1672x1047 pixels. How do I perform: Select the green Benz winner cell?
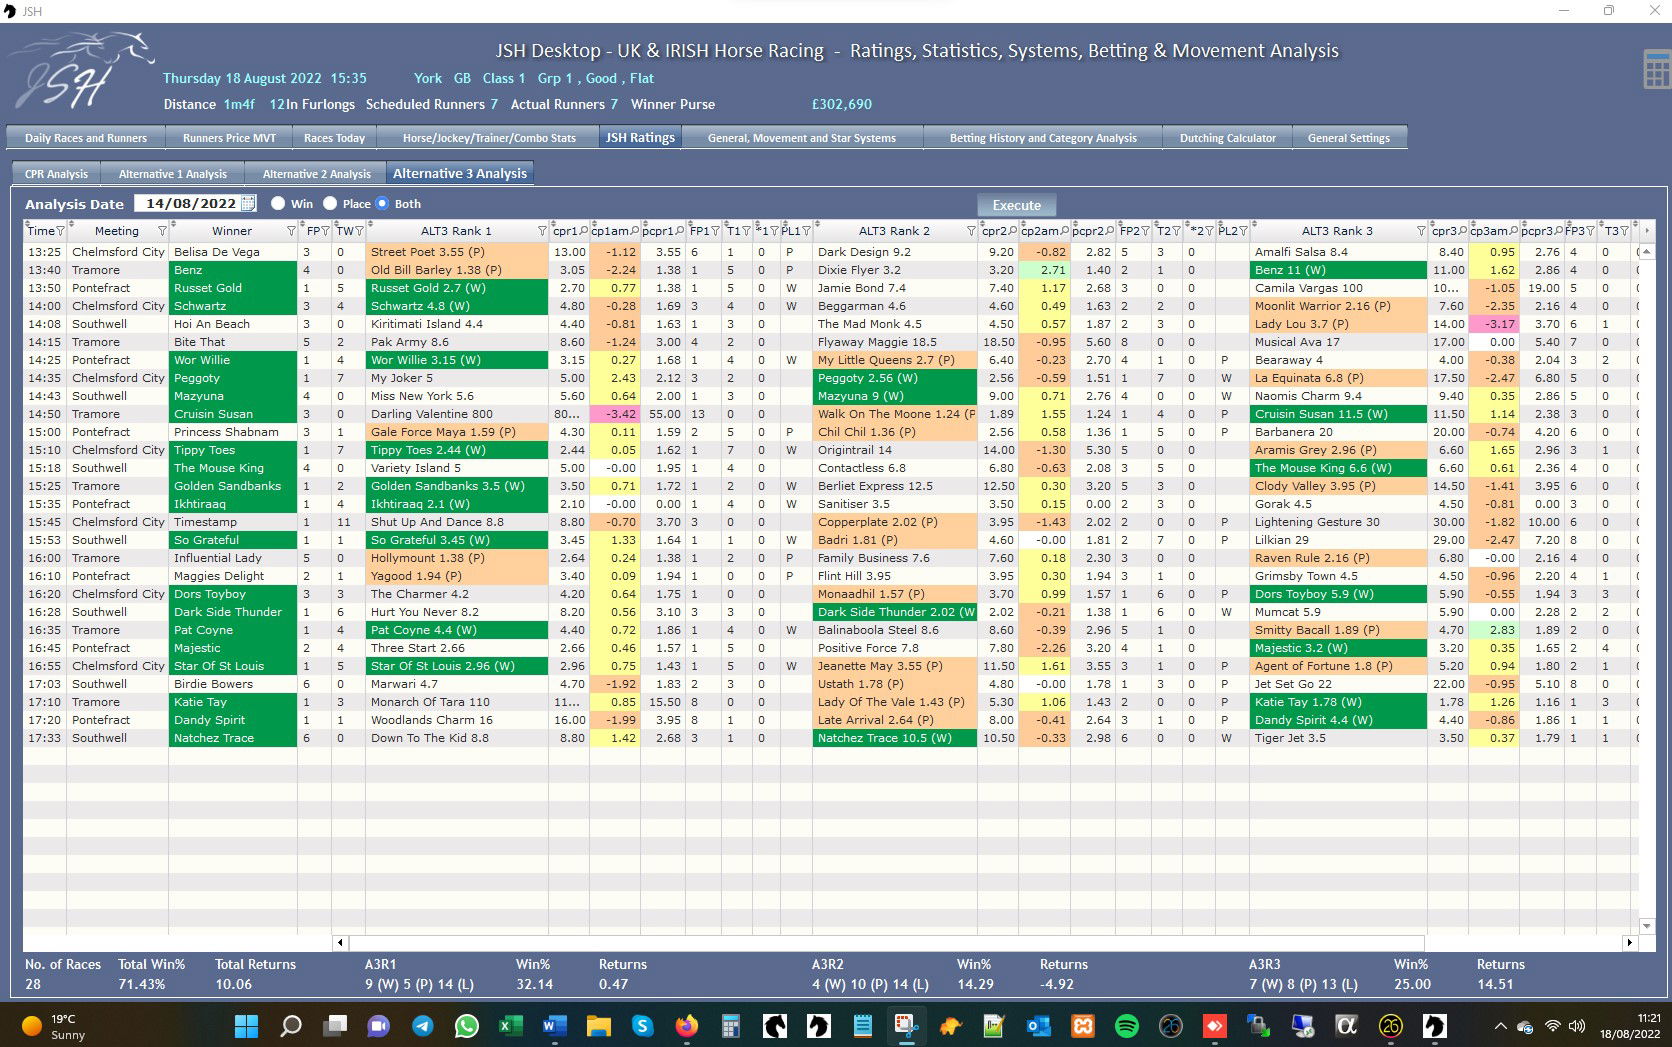click(233, 270)
